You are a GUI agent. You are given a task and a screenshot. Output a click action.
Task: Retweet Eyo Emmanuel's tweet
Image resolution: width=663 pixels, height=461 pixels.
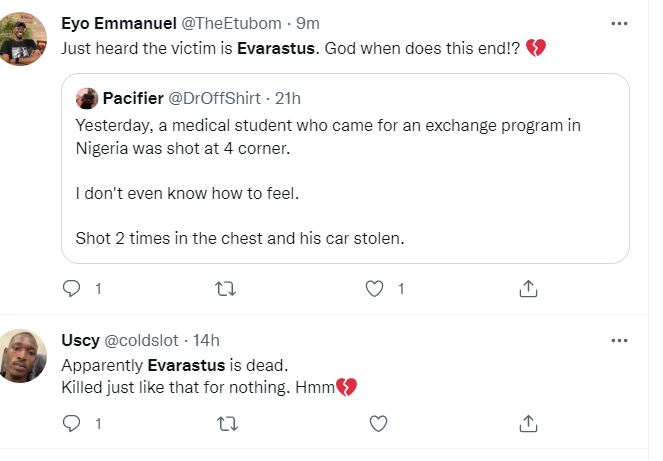point(226,289)
